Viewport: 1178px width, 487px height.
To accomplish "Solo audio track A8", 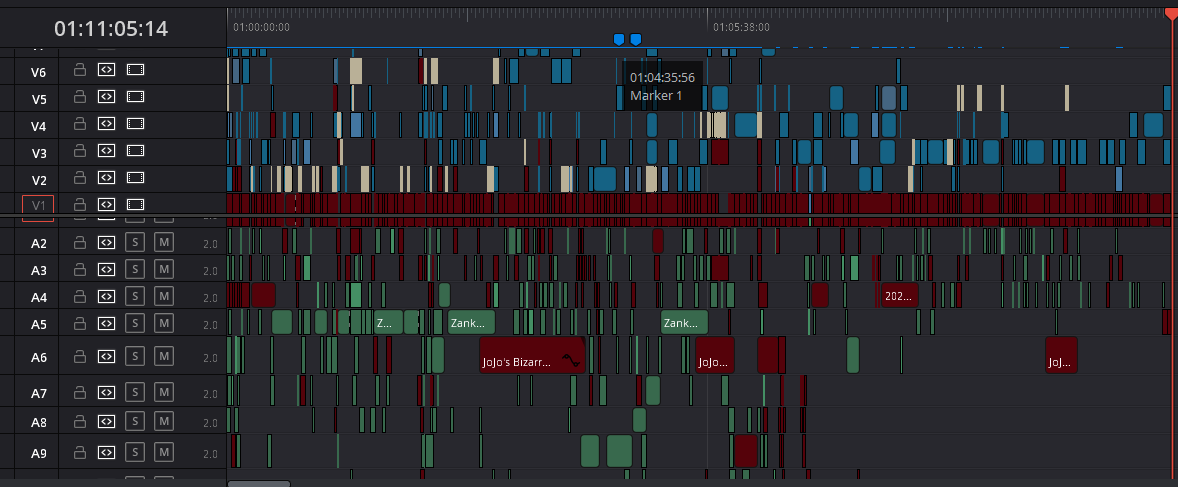I will [134, 422].
